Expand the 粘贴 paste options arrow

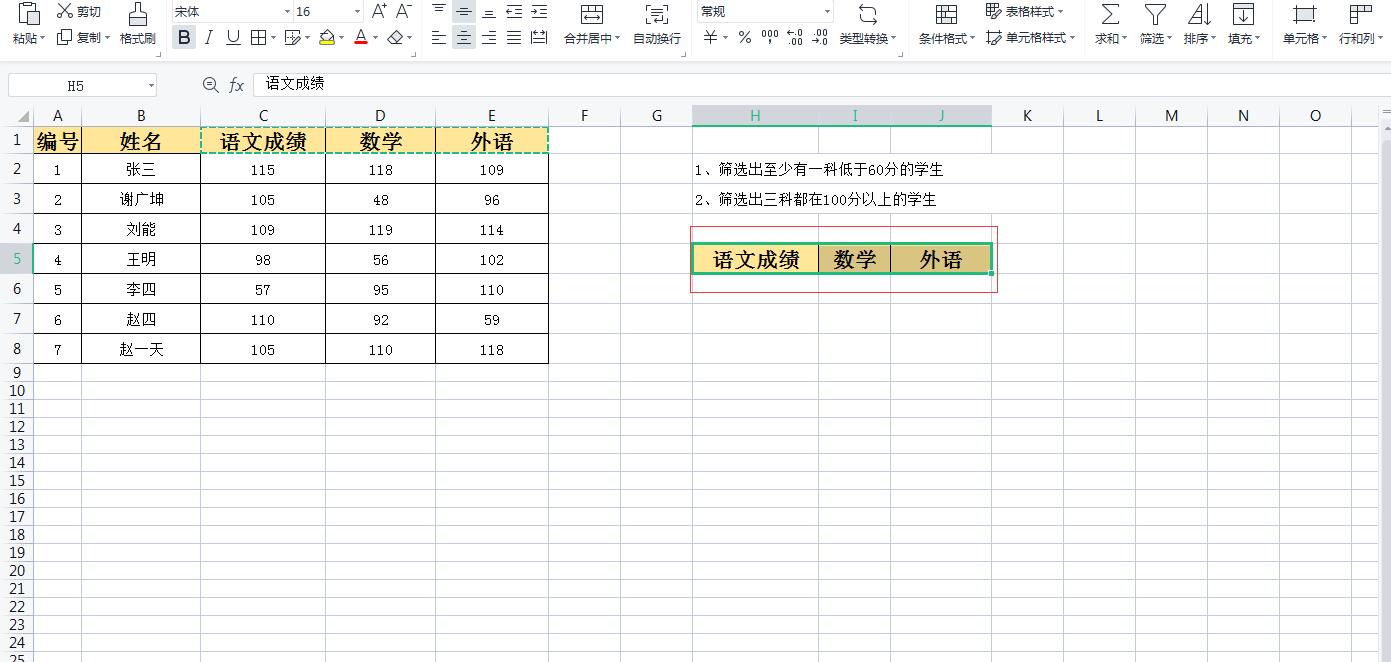(x=42, y=39)
